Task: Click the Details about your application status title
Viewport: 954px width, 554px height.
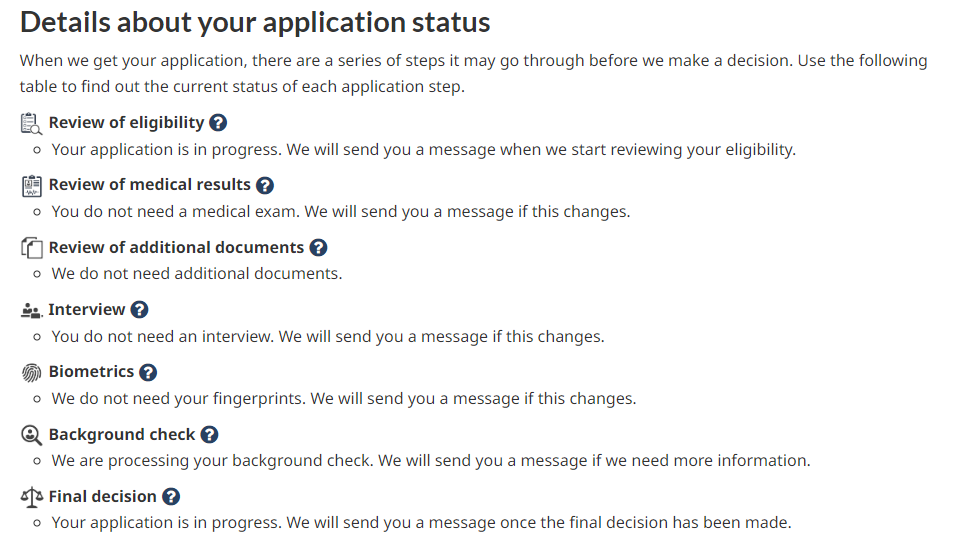Action: coord(255,23)
